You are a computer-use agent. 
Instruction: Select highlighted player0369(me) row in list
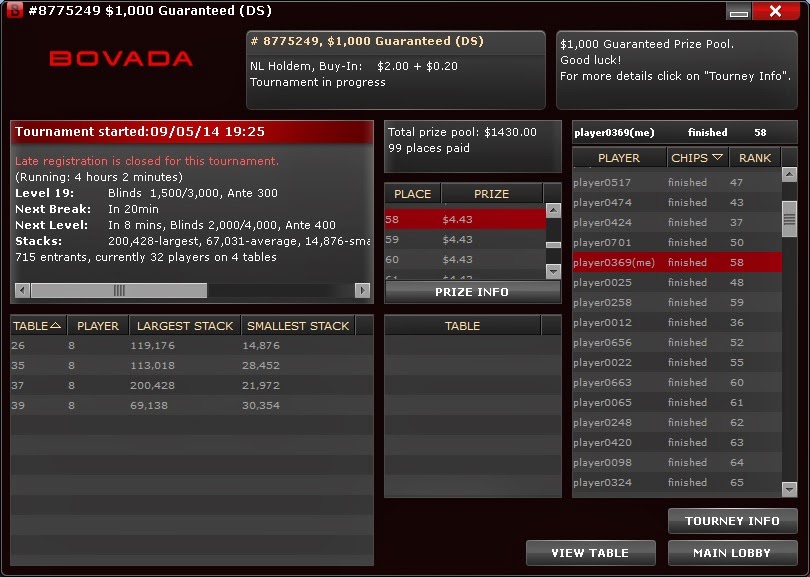click(x=677, y=262)
